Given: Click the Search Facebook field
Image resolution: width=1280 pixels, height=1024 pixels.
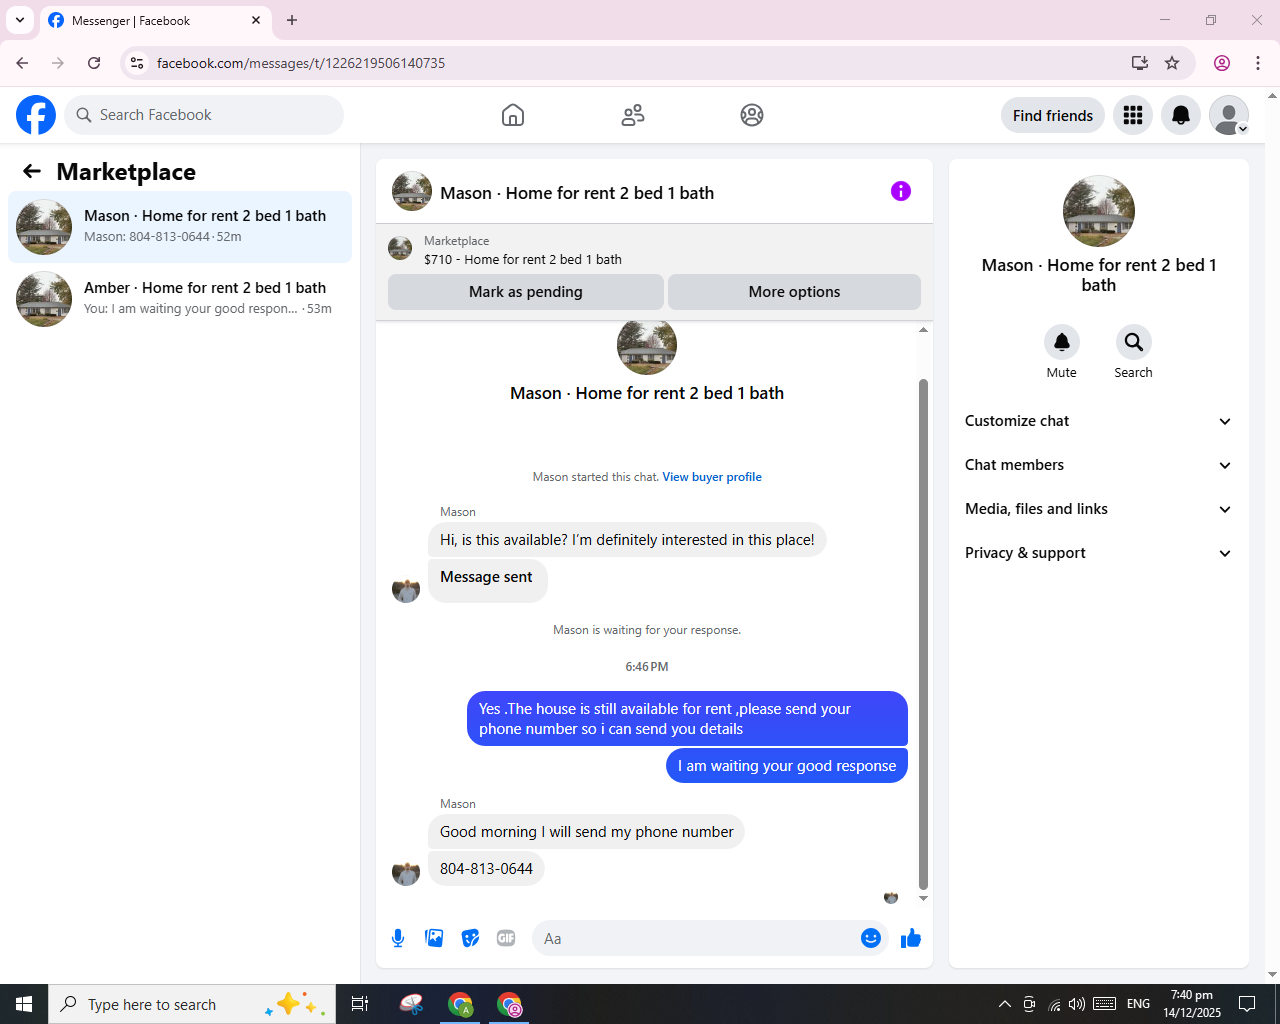Looking at the screenshot, I should tap(204, 115).
